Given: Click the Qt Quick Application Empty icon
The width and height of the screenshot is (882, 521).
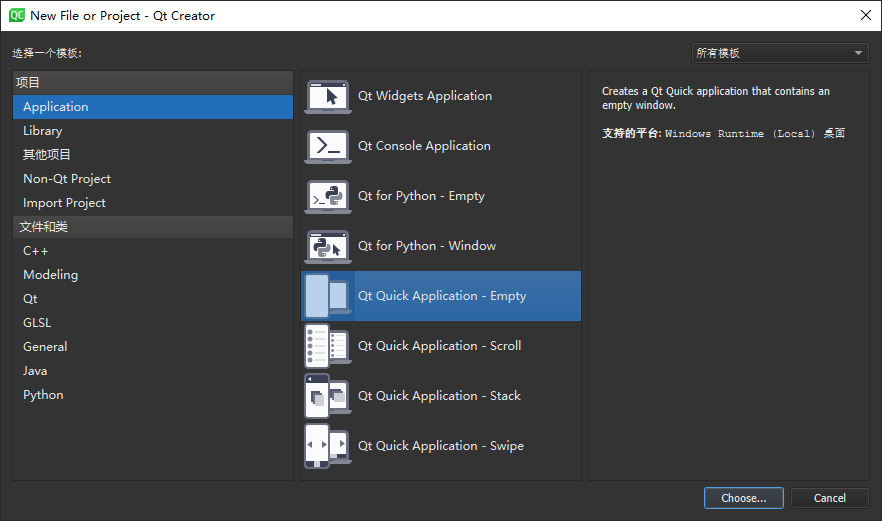Looking at the screenshot, I should 328,296.
